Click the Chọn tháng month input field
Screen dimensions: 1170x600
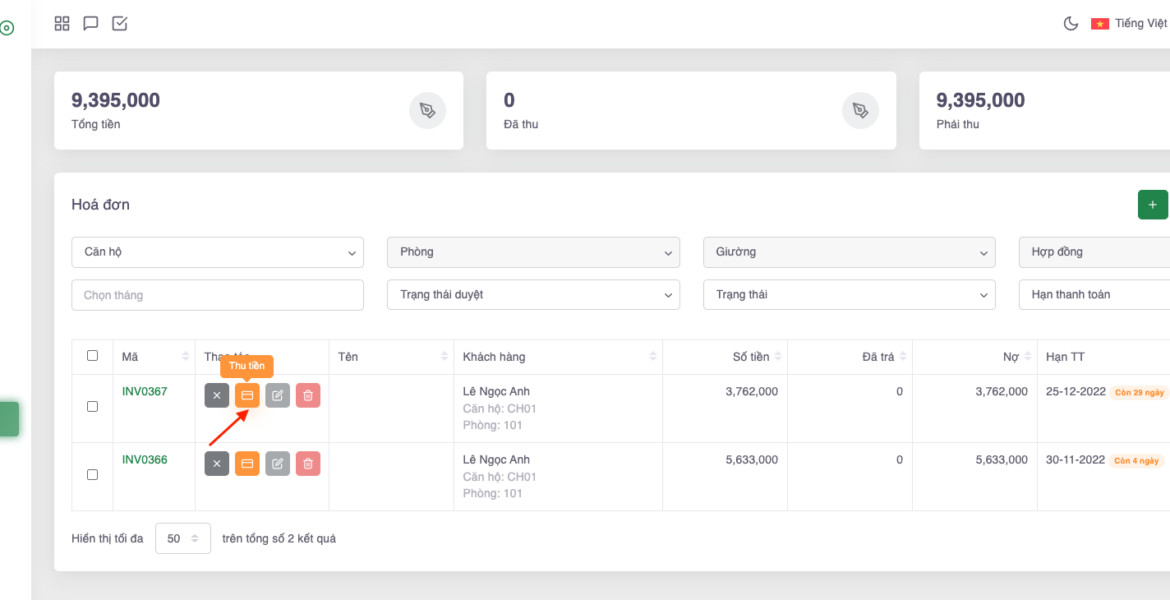(x=217, y=295)
